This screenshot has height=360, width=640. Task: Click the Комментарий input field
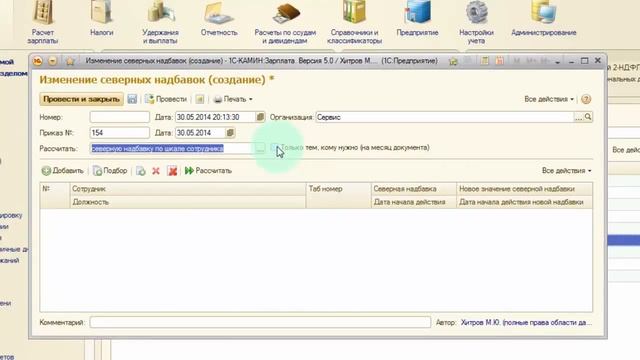tap(260, 322)
